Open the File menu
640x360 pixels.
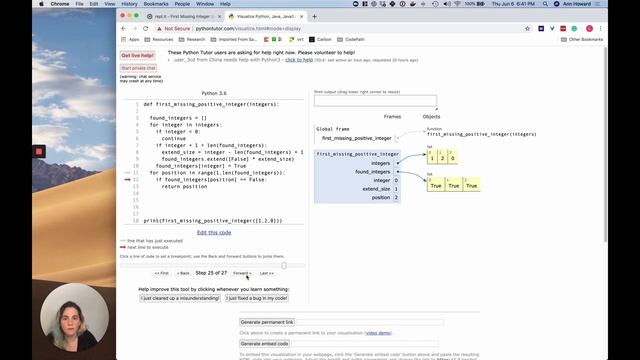click(x=79, y=4)
